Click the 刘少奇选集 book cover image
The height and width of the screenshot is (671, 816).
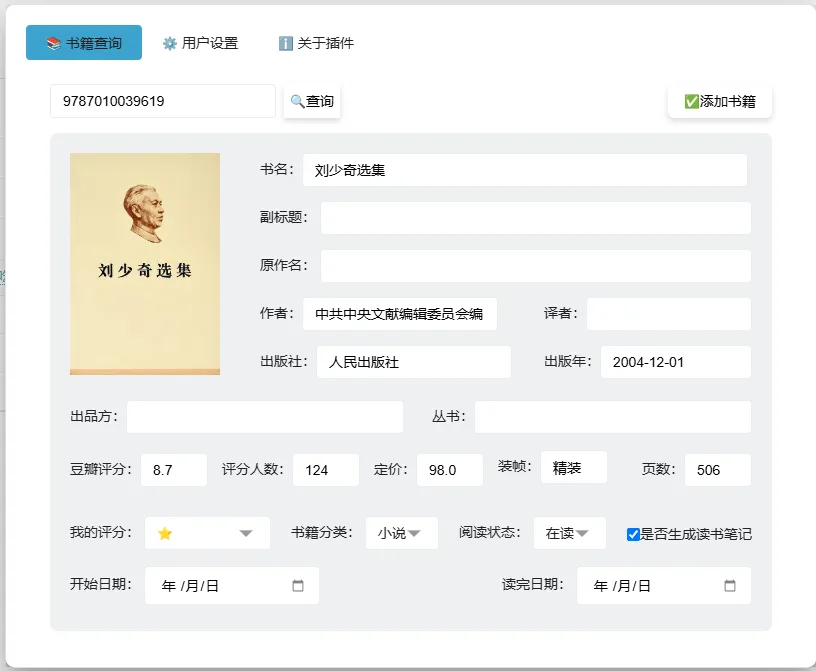(x=144, y=264)
